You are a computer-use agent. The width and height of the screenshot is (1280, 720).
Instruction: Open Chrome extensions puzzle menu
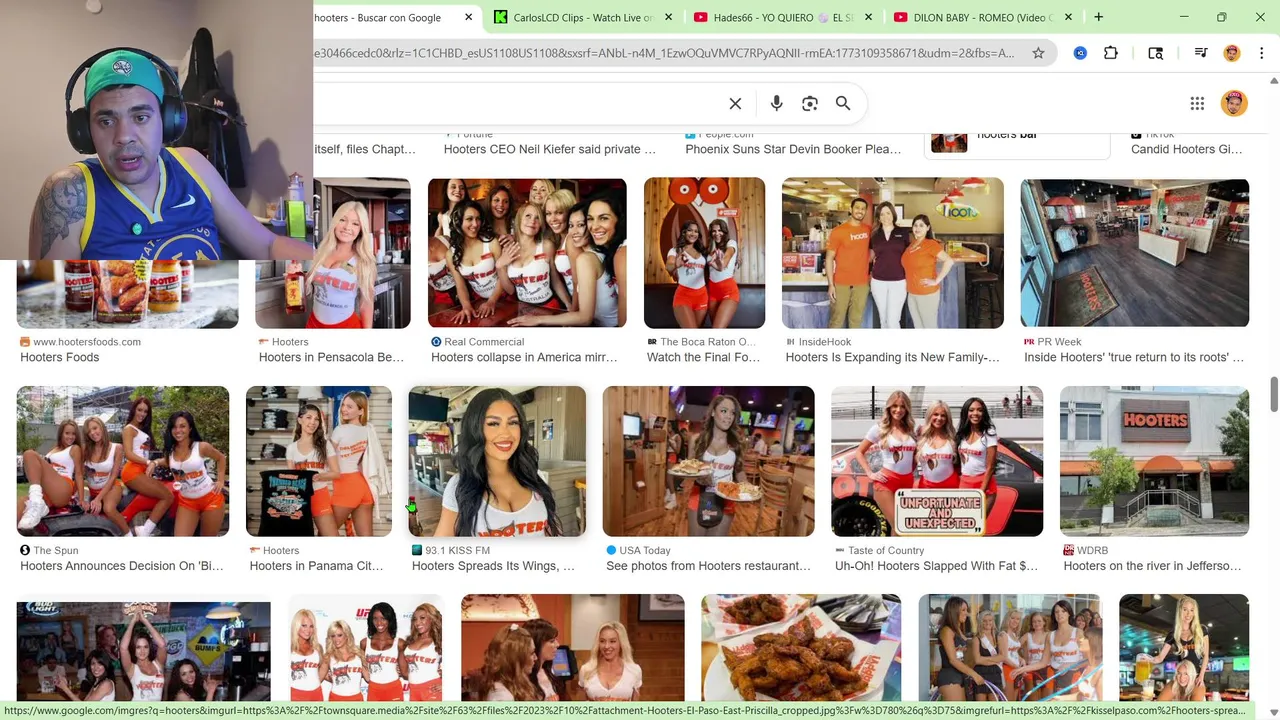pos(1111,53)
